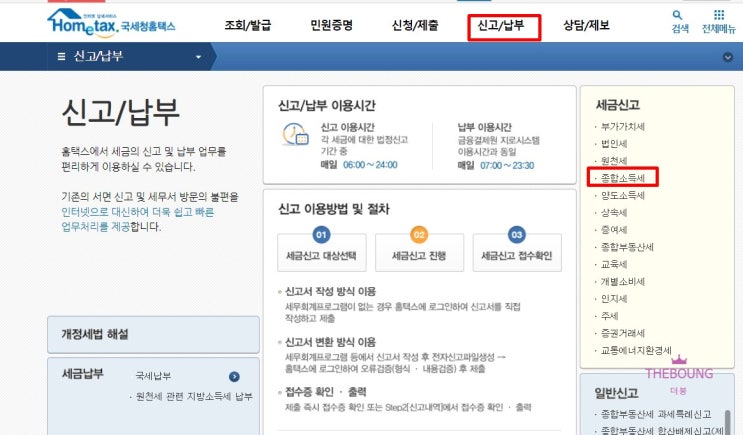Click the hamburger icon beside 신고/납부
This screenshot has width=743, height=435.
61,57
